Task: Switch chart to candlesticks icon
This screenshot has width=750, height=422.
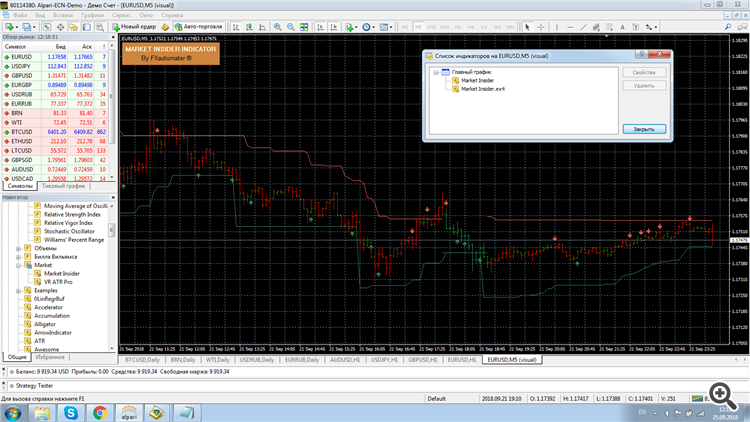Action: [x=249, y=27]
